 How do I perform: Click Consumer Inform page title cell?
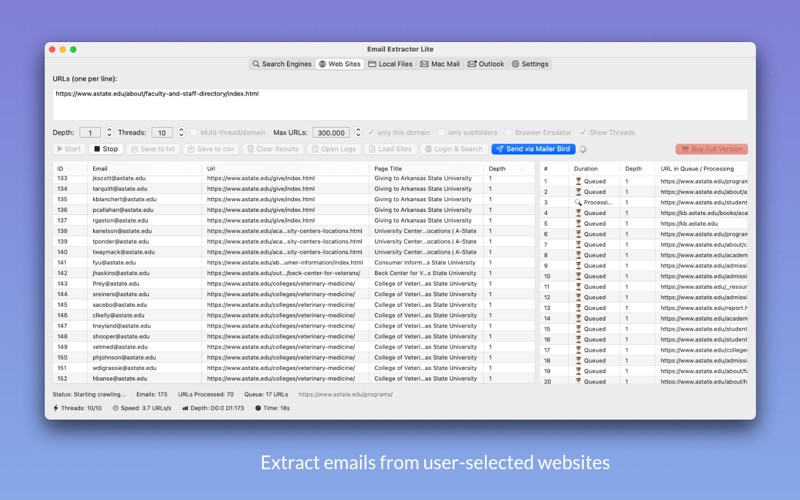click(425, 263)
